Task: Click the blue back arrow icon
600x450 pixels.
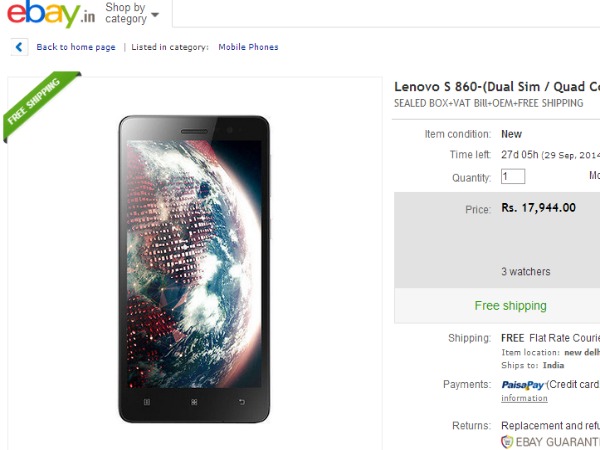Action: coord(19,47)
